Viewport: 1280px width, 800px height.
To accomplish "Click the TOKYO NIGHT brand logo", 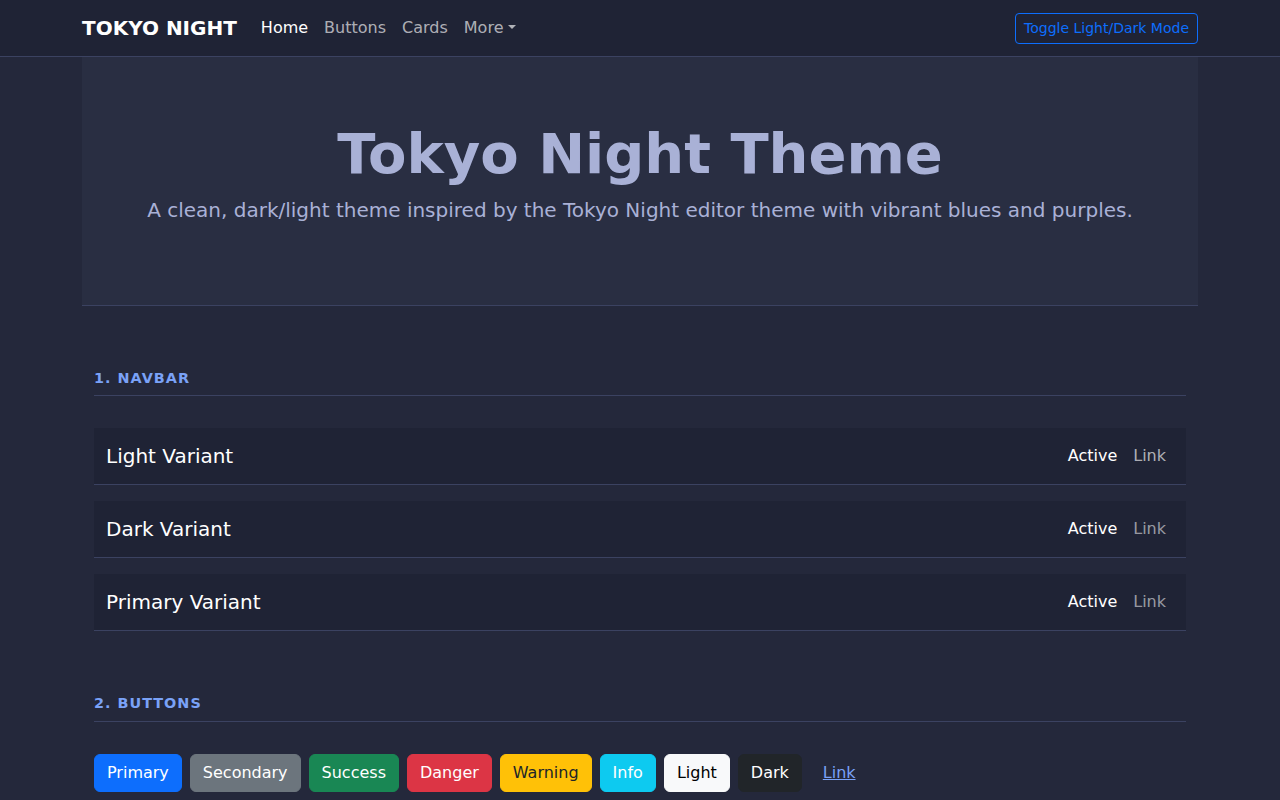I will 159,28.
